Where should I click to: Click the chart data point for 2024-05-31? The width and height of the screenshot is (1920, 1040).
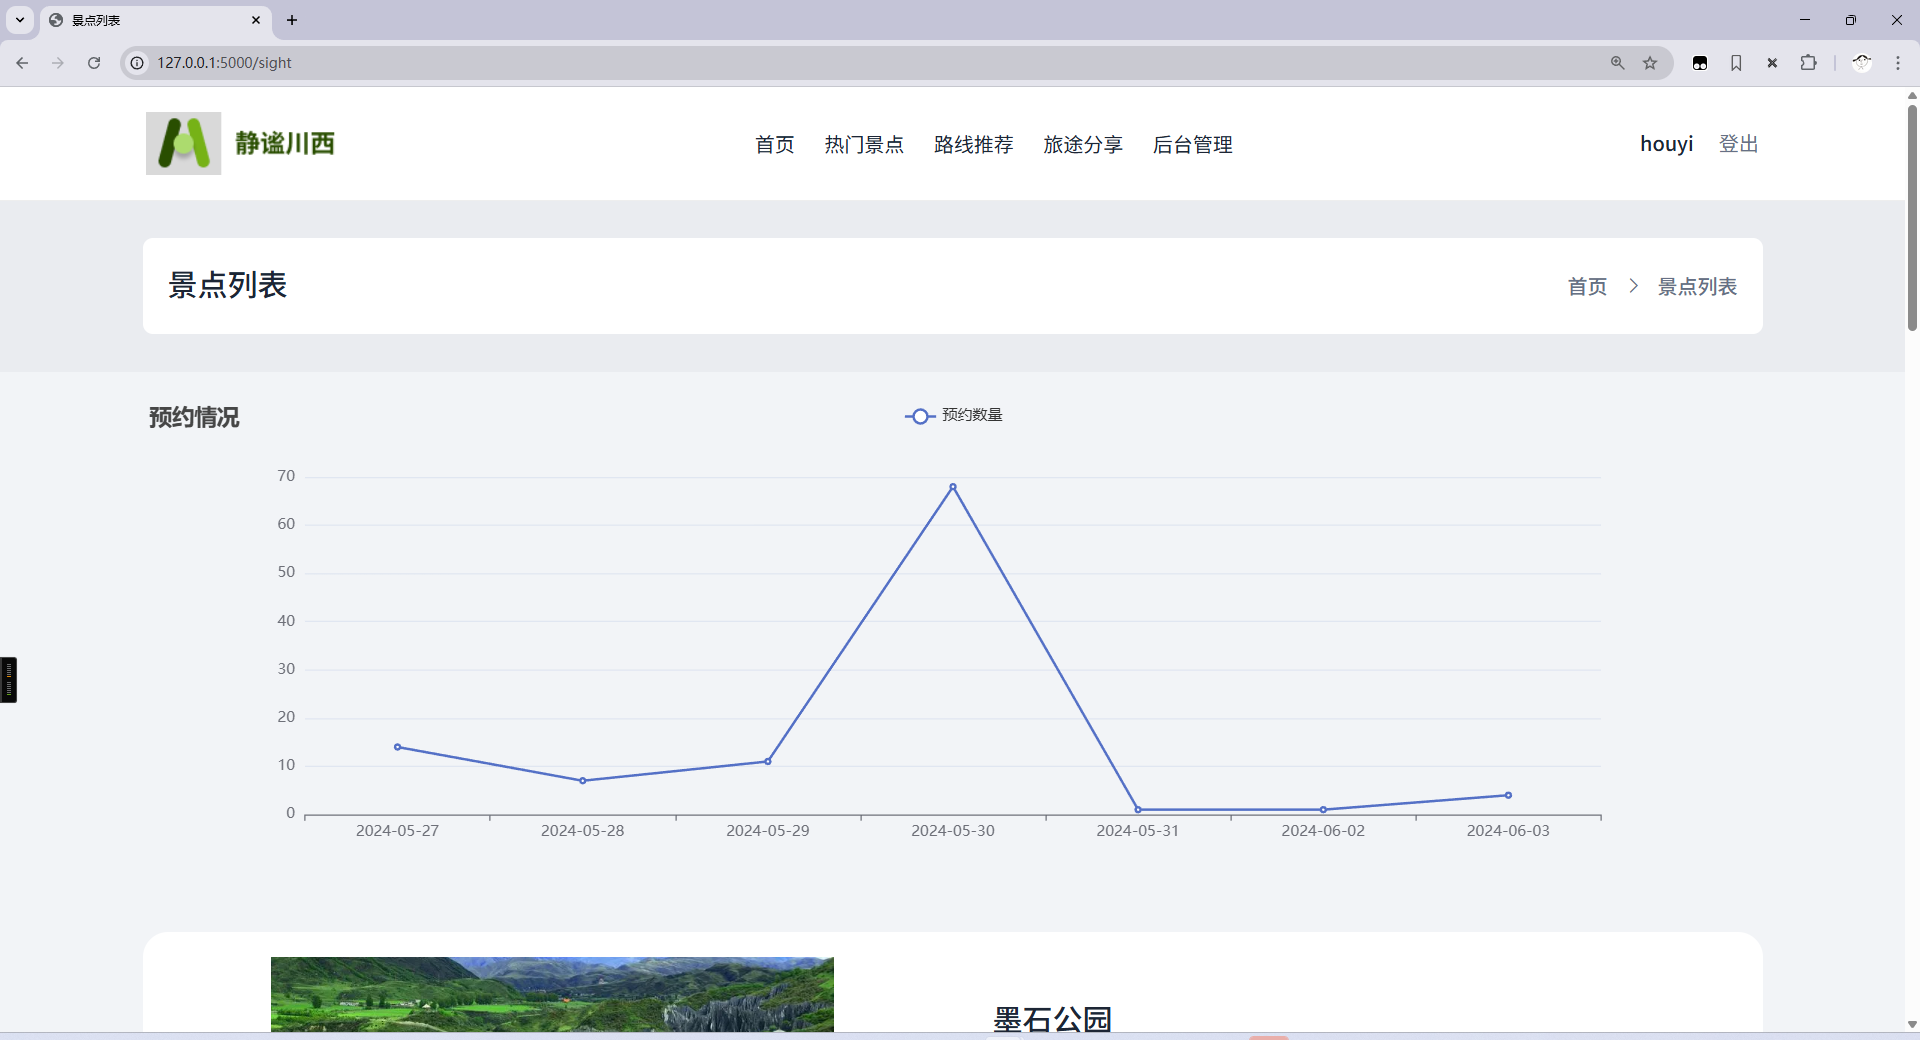coord(1138,810)
